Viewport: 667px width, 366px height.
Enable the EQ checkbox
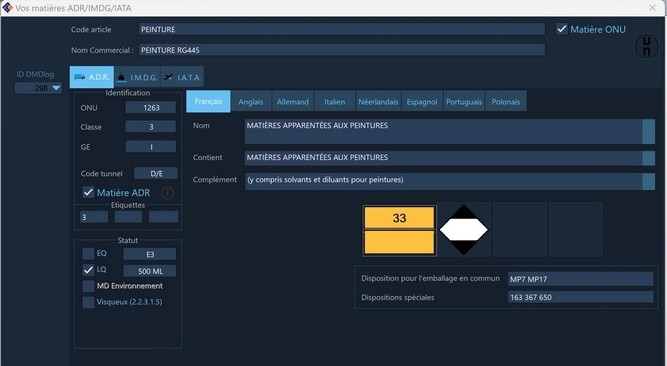pyautogui.click(x=88, y=254)
